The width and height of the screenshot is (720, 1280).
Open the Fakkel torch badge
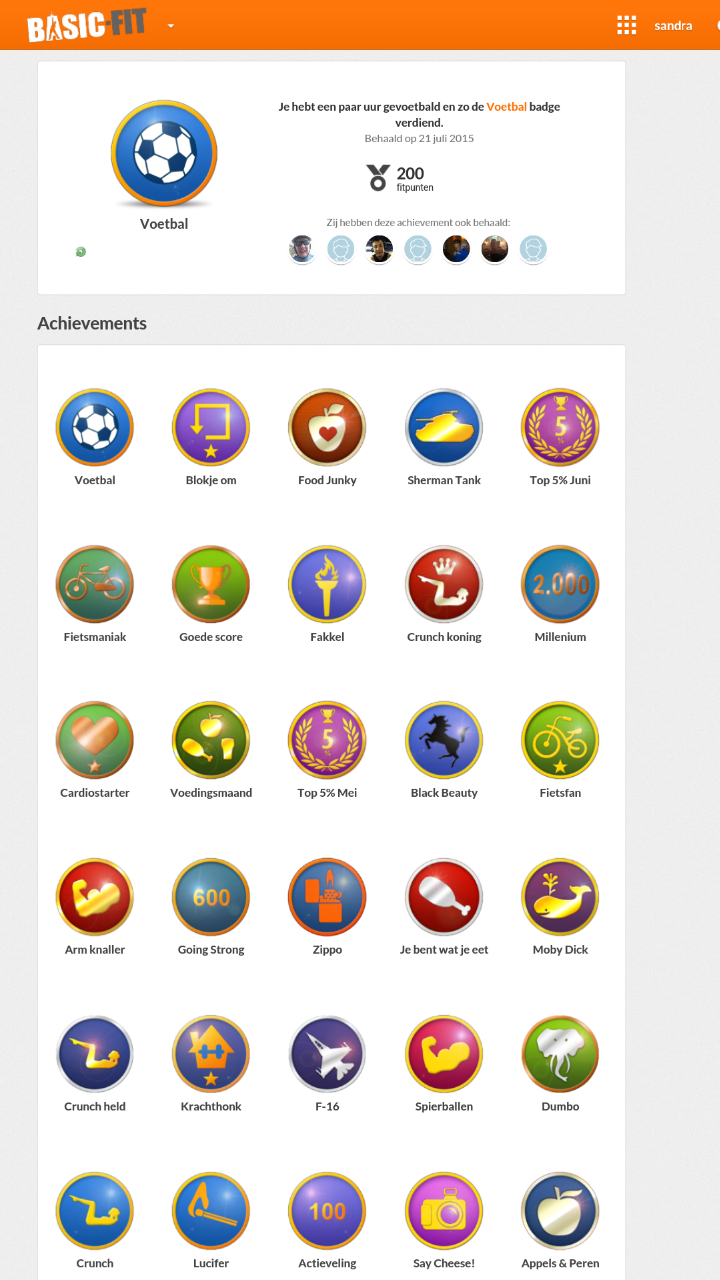click(327, 584)
